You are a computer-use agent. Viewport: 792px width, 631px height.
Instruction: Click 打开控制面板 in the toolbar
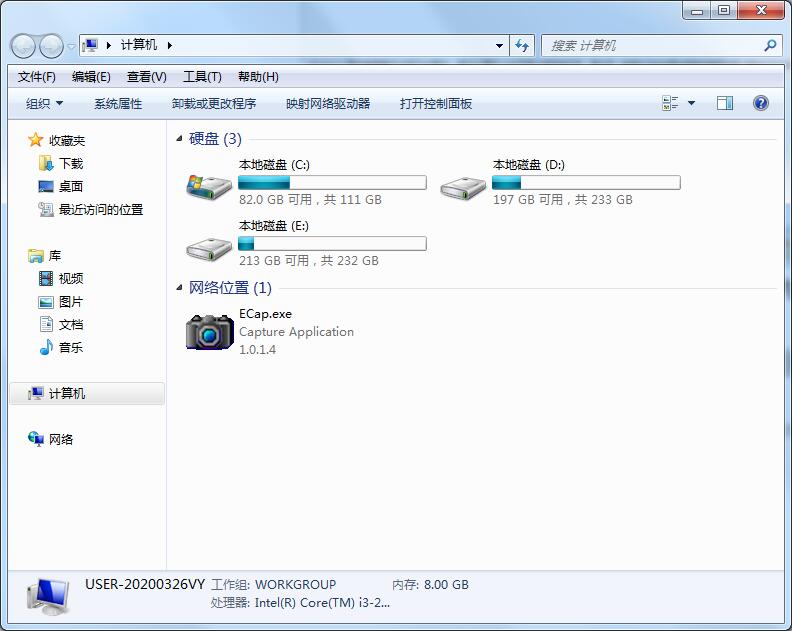(x=436, y=103)
